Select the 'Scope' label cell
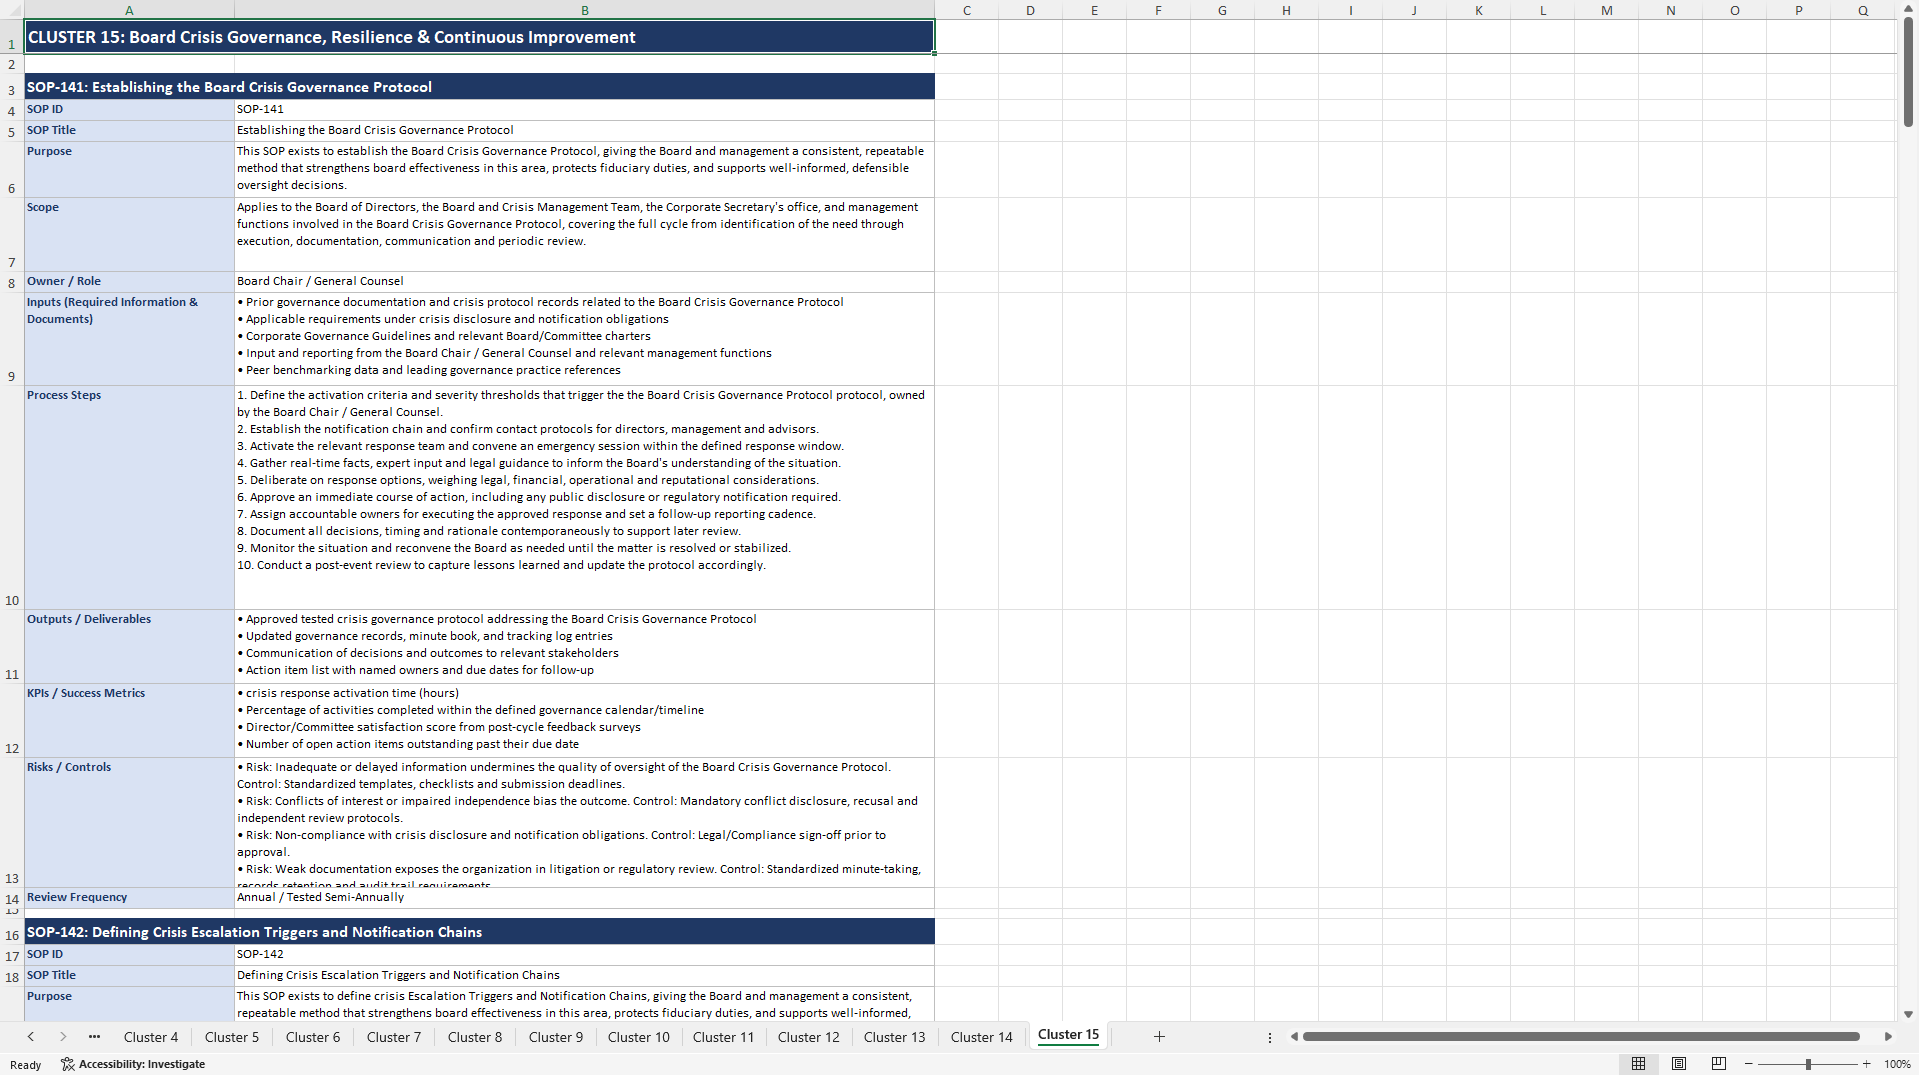The image size is (1919, 1075). pos(129,235)
